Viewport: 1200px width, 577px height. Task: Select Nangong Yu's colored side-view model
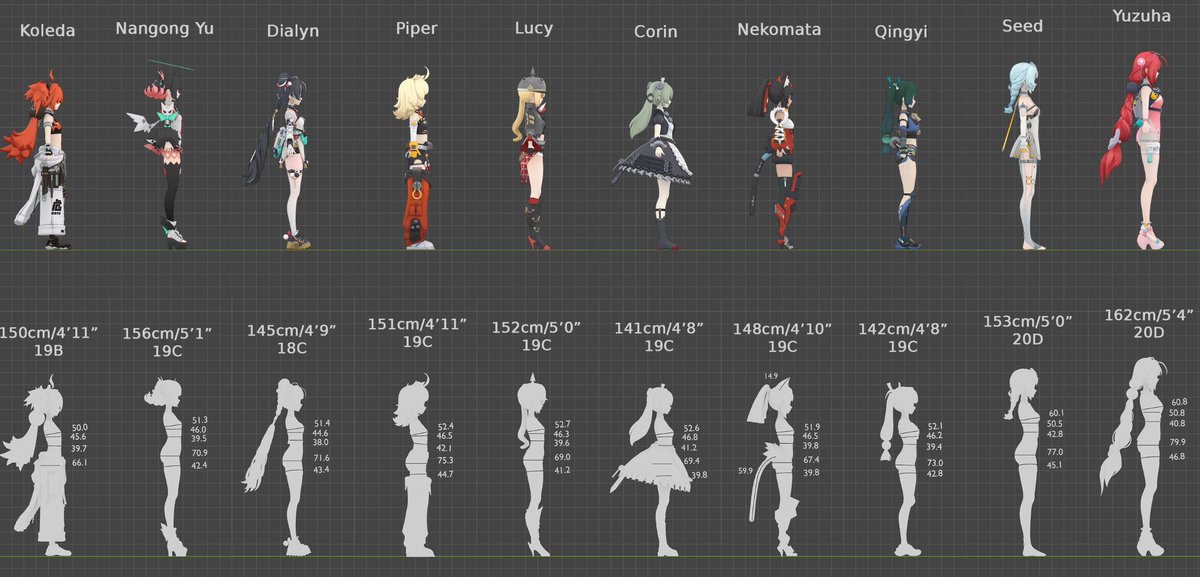162,155
